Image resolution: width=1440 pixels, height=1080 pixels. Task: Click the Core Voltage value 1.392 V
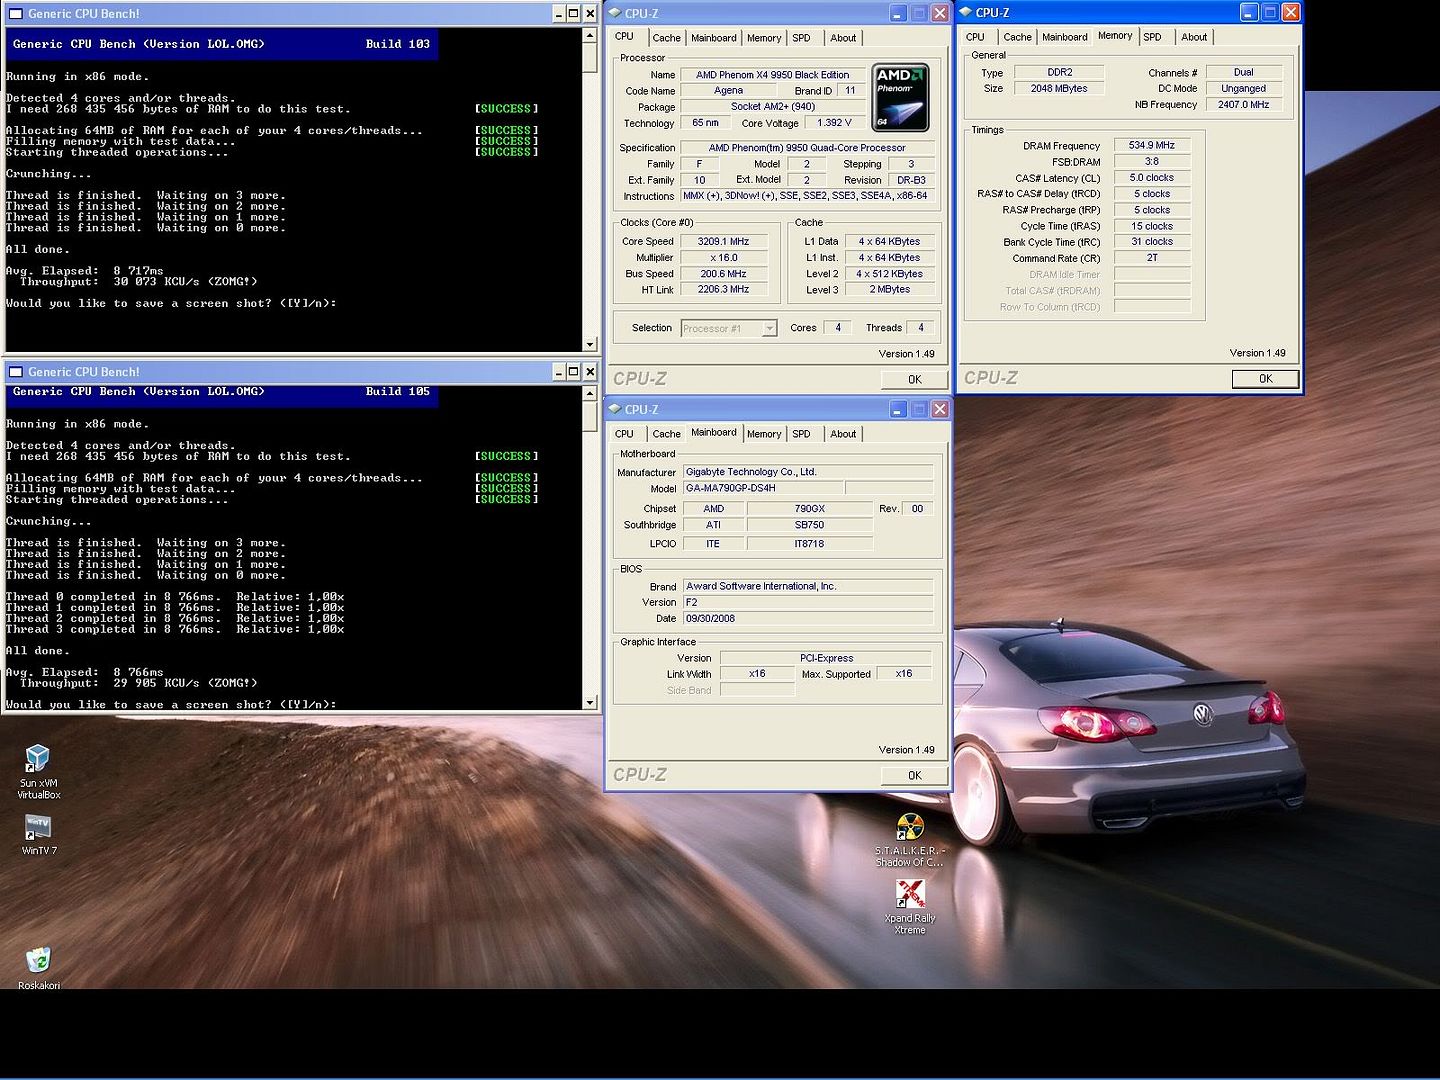click(x=834, y=123)
